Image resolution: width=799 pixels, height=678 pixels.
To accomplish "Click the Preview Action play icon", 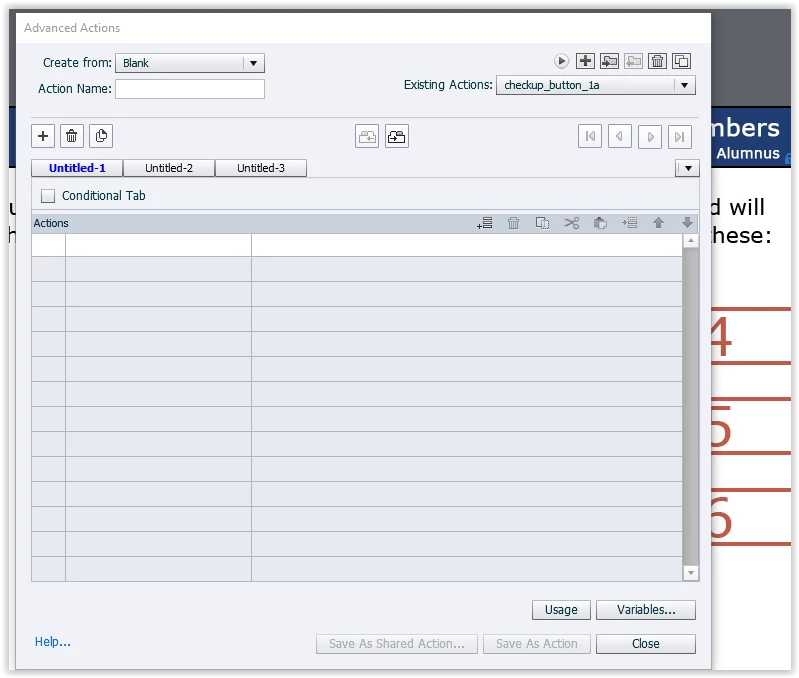I will click(561, 61).
